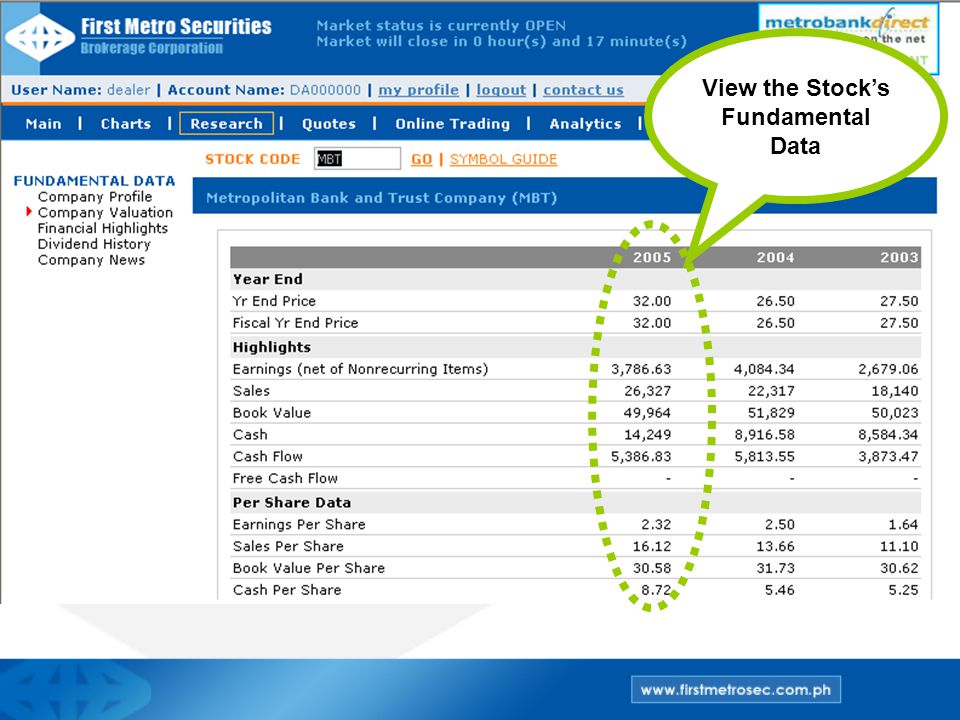Click the Sales row label
This screenshot has width=960, height=720.
251,391
